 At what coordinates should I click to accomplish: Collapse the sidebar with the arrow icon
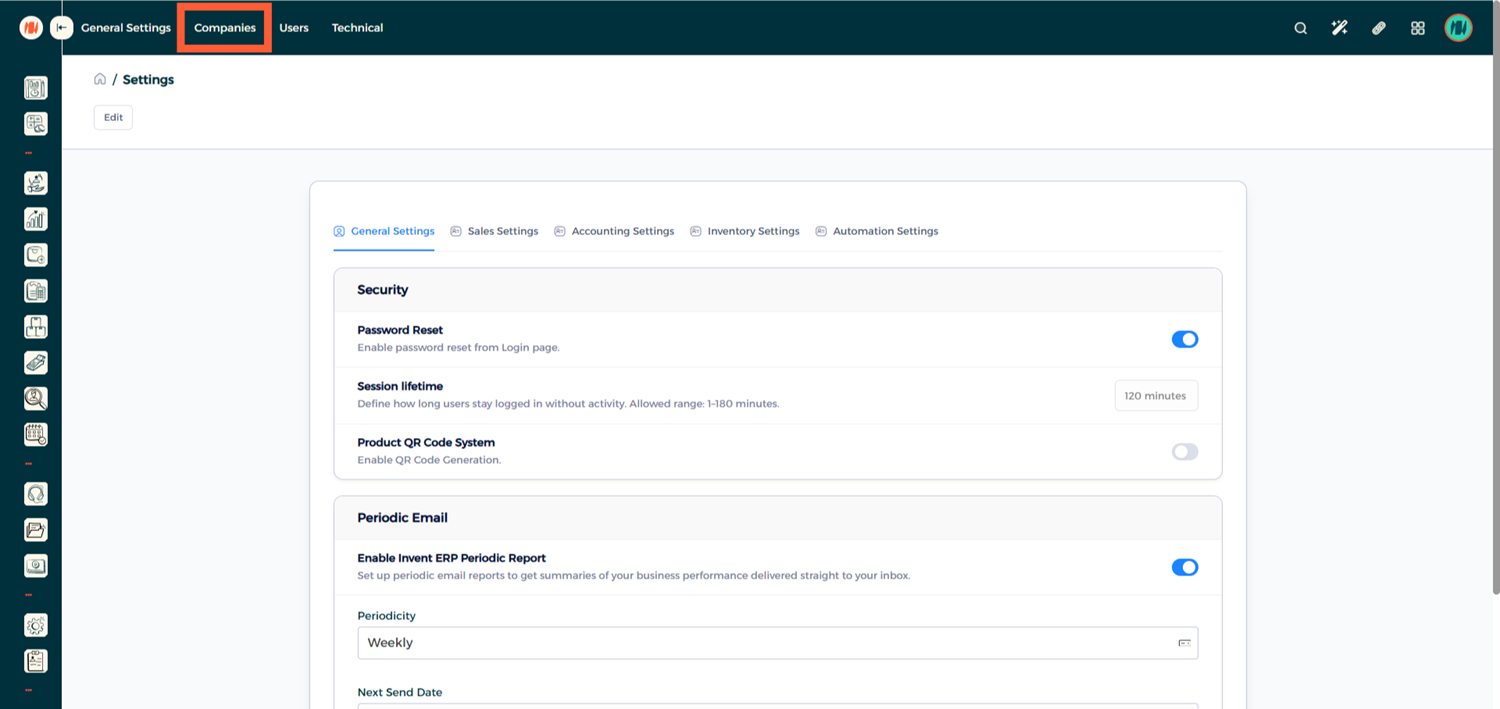[x=62, y=28]
